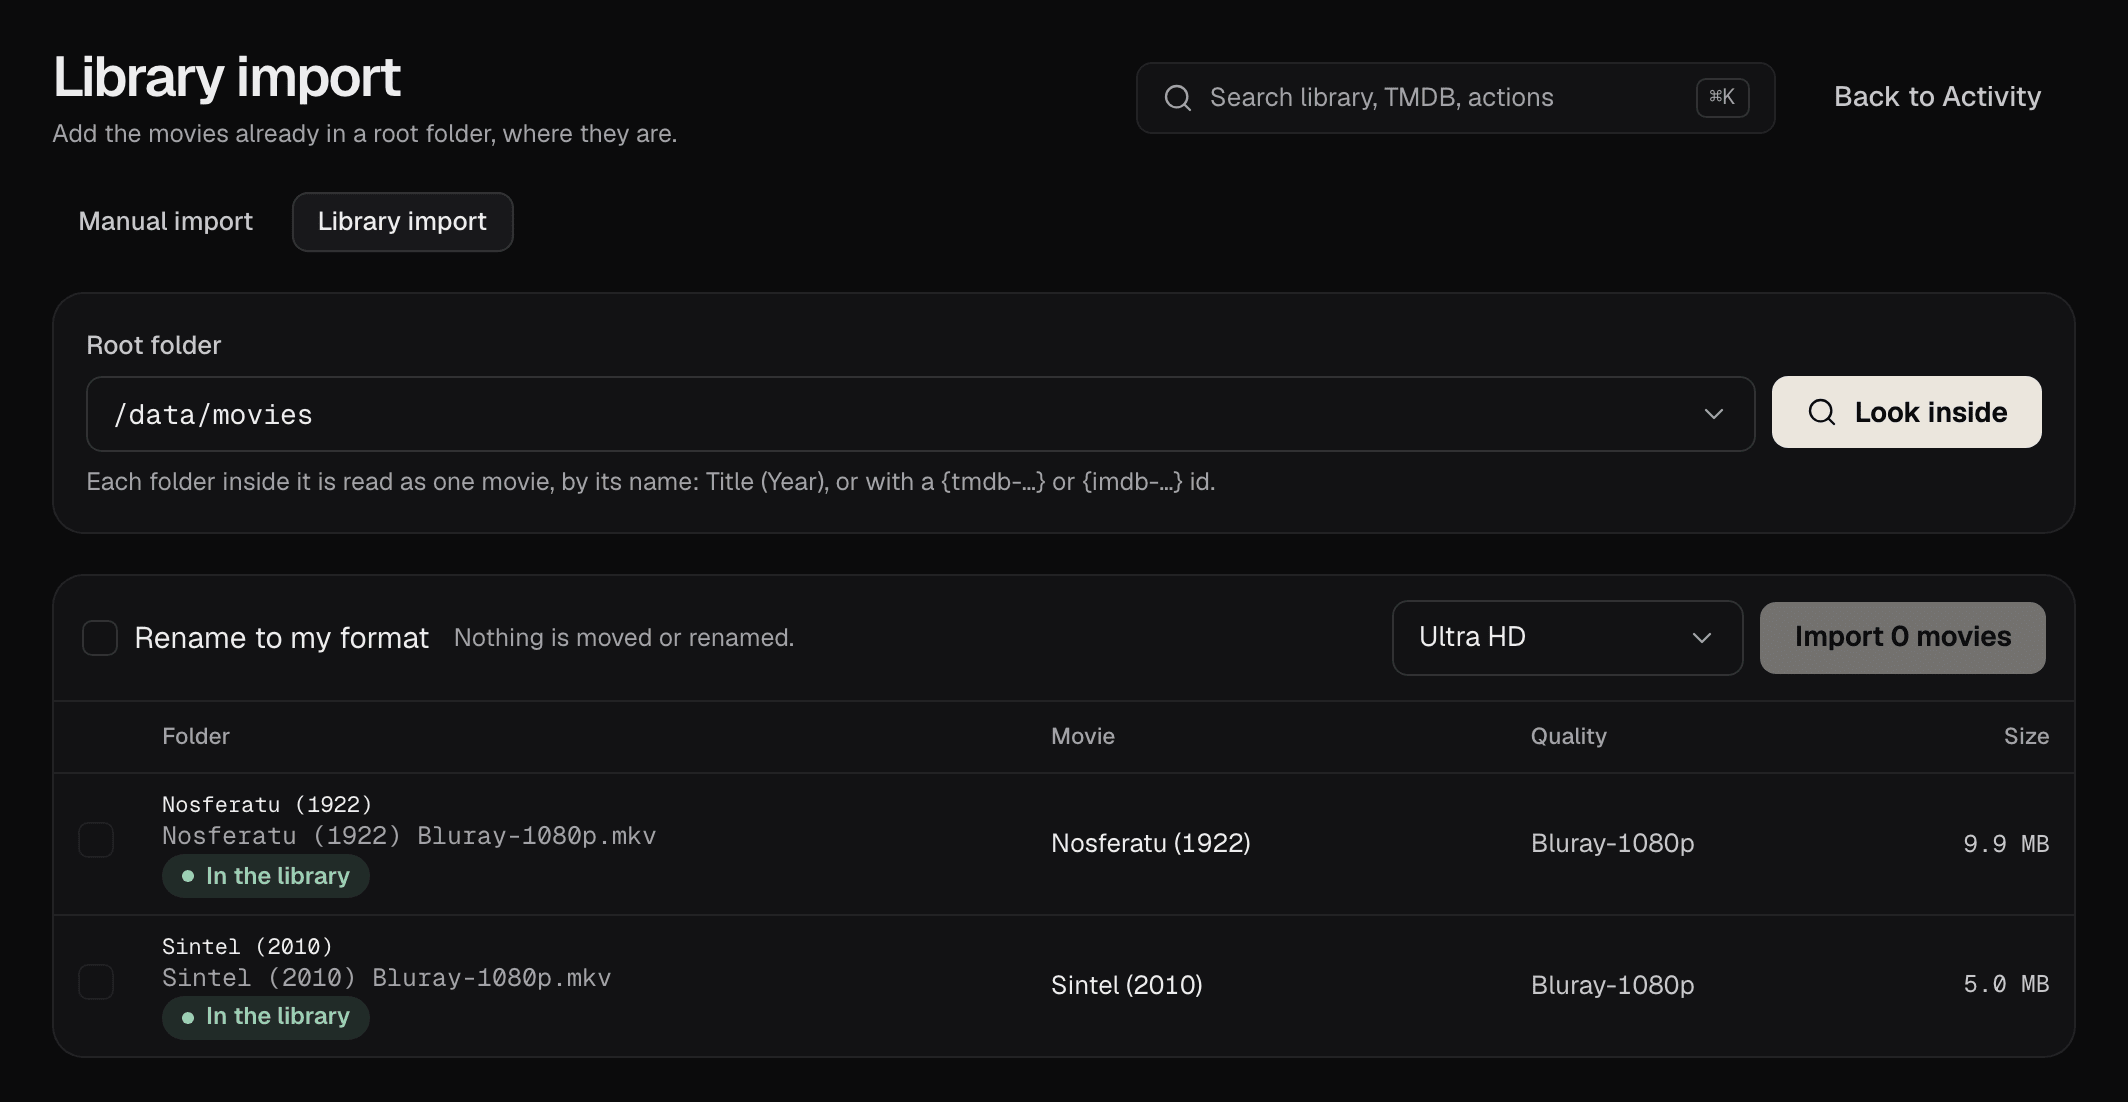Click Nosferatu's In the library badge
2128x1102 pixels.
[x=266, y=876]
